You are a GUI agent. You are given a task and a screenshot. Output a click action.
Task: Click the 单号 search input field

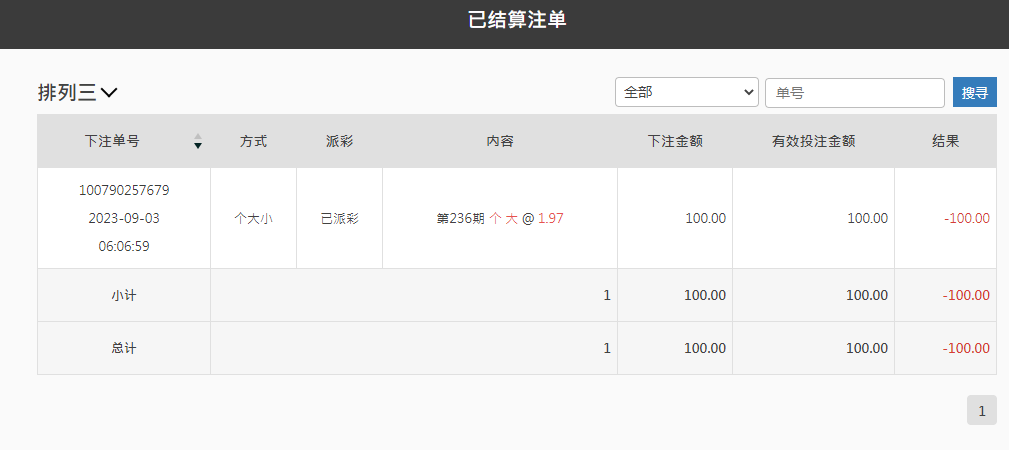(x=854, y=93)
